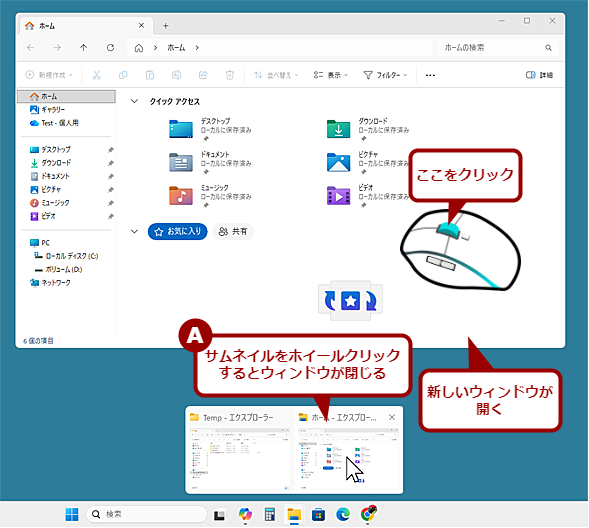Open the ミュージック folder in Quick Access

[210, 196]
